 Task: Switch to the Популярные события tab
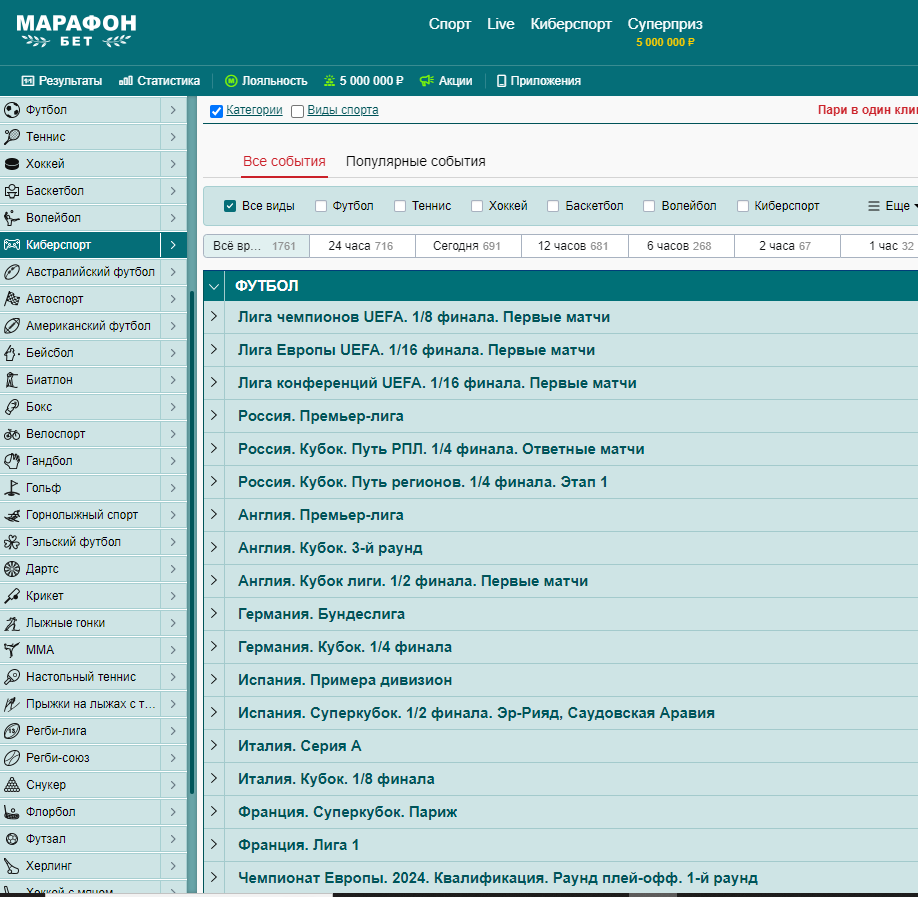pos(416,161)
